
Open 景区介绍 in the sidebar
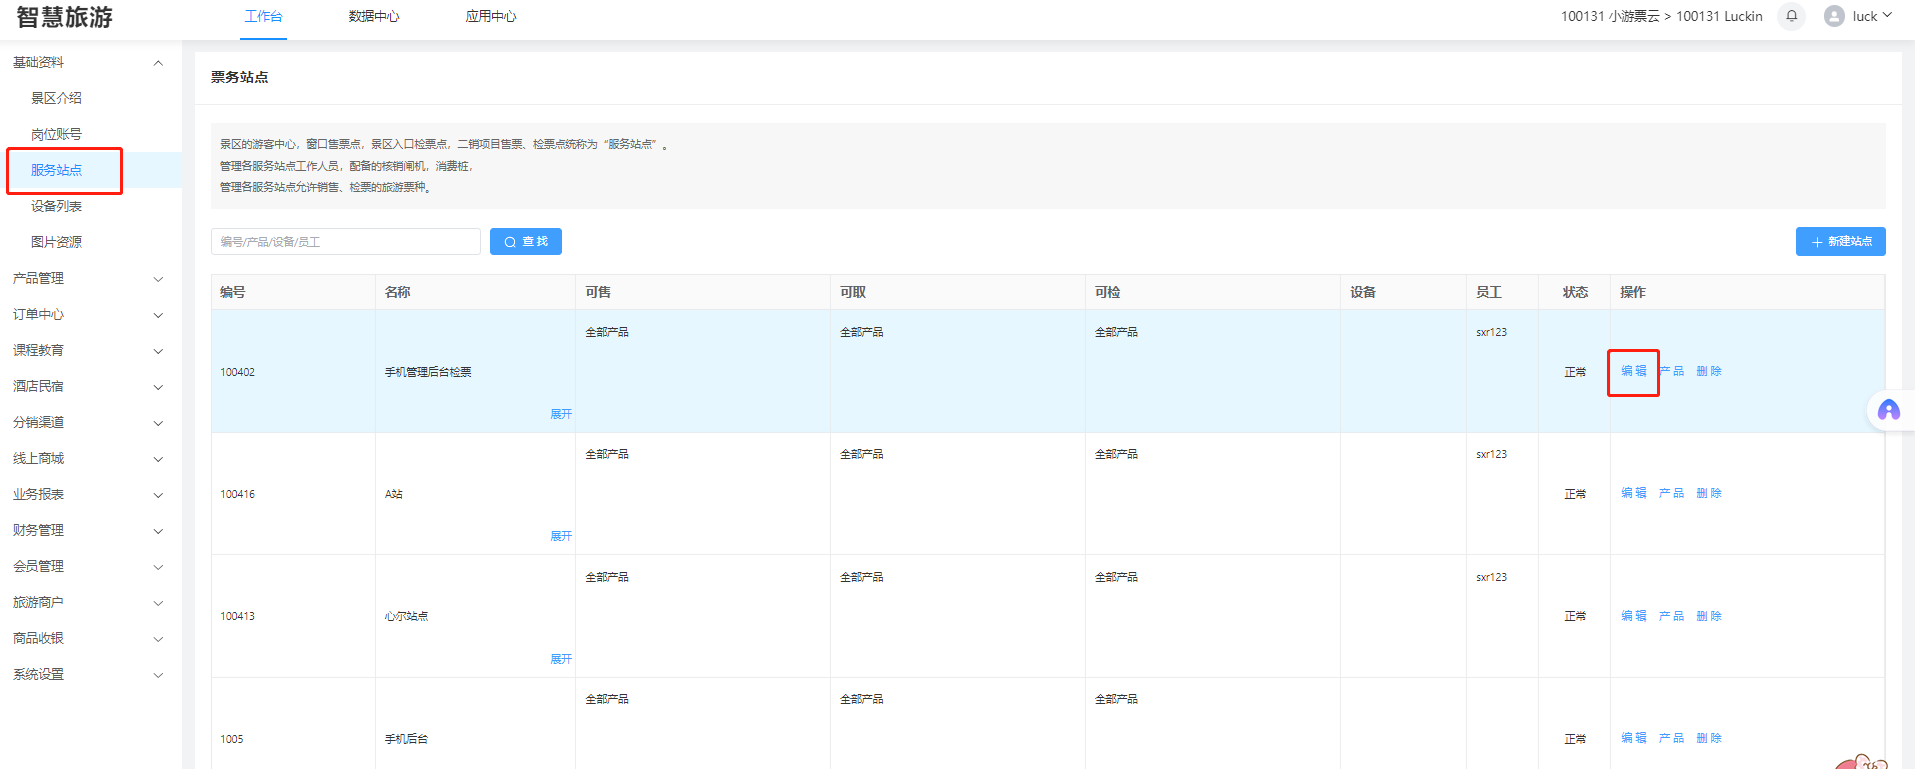click(x=56, y=98)
